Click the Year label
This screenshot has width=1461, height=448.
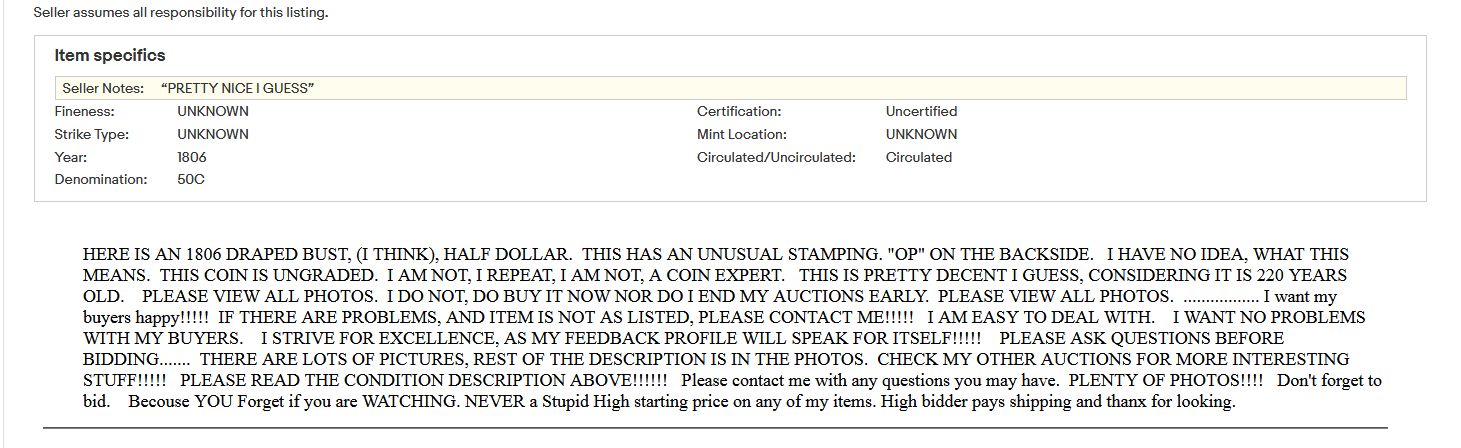pos(71,158)
